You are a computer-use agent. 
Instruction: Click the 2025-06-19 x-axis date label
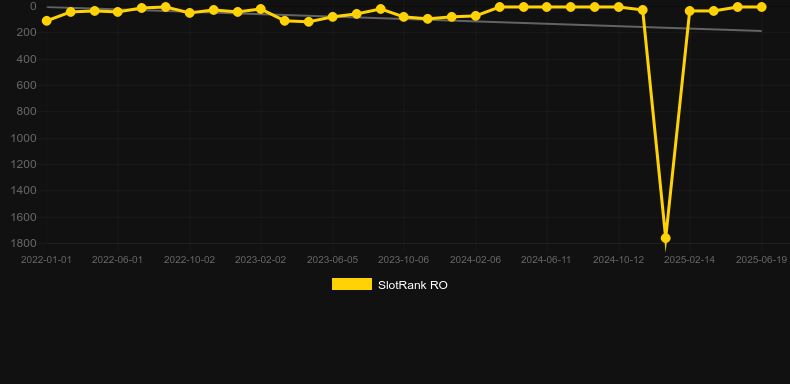[761, 260]
